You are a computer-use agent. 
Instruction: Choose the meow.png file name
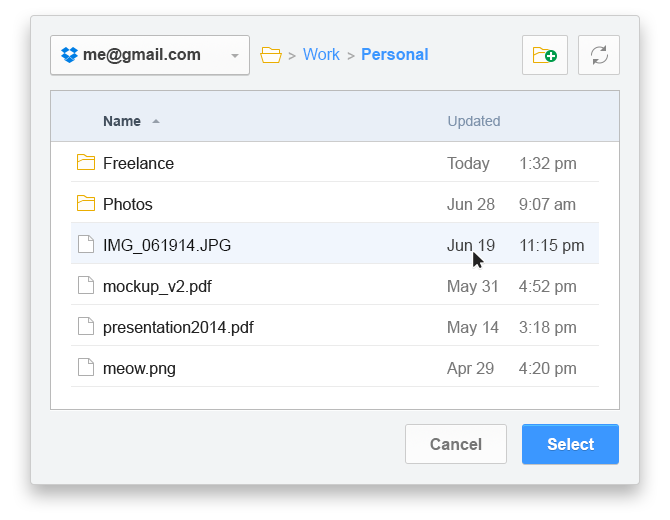click(139, 369)
